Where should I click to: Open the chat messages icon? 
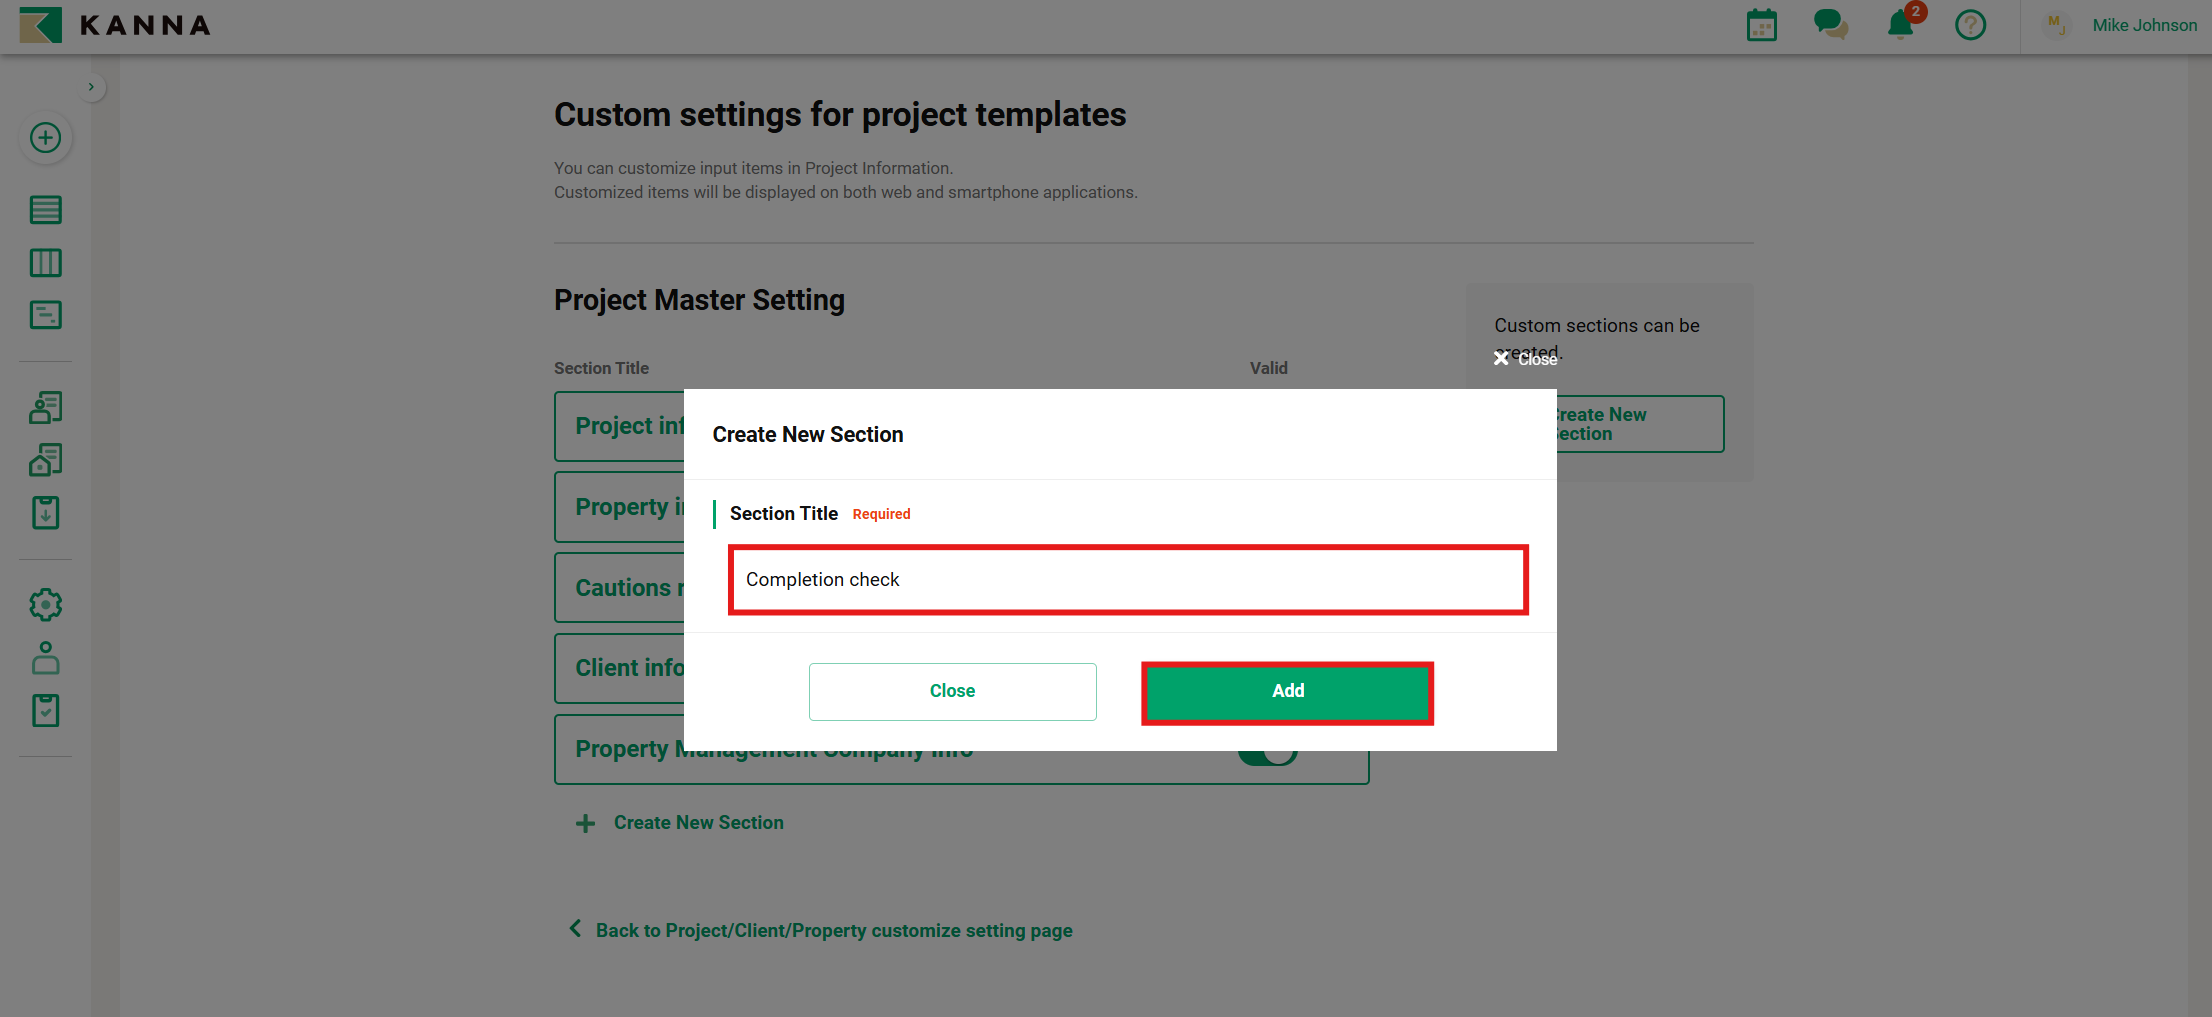coord(1830,25)
